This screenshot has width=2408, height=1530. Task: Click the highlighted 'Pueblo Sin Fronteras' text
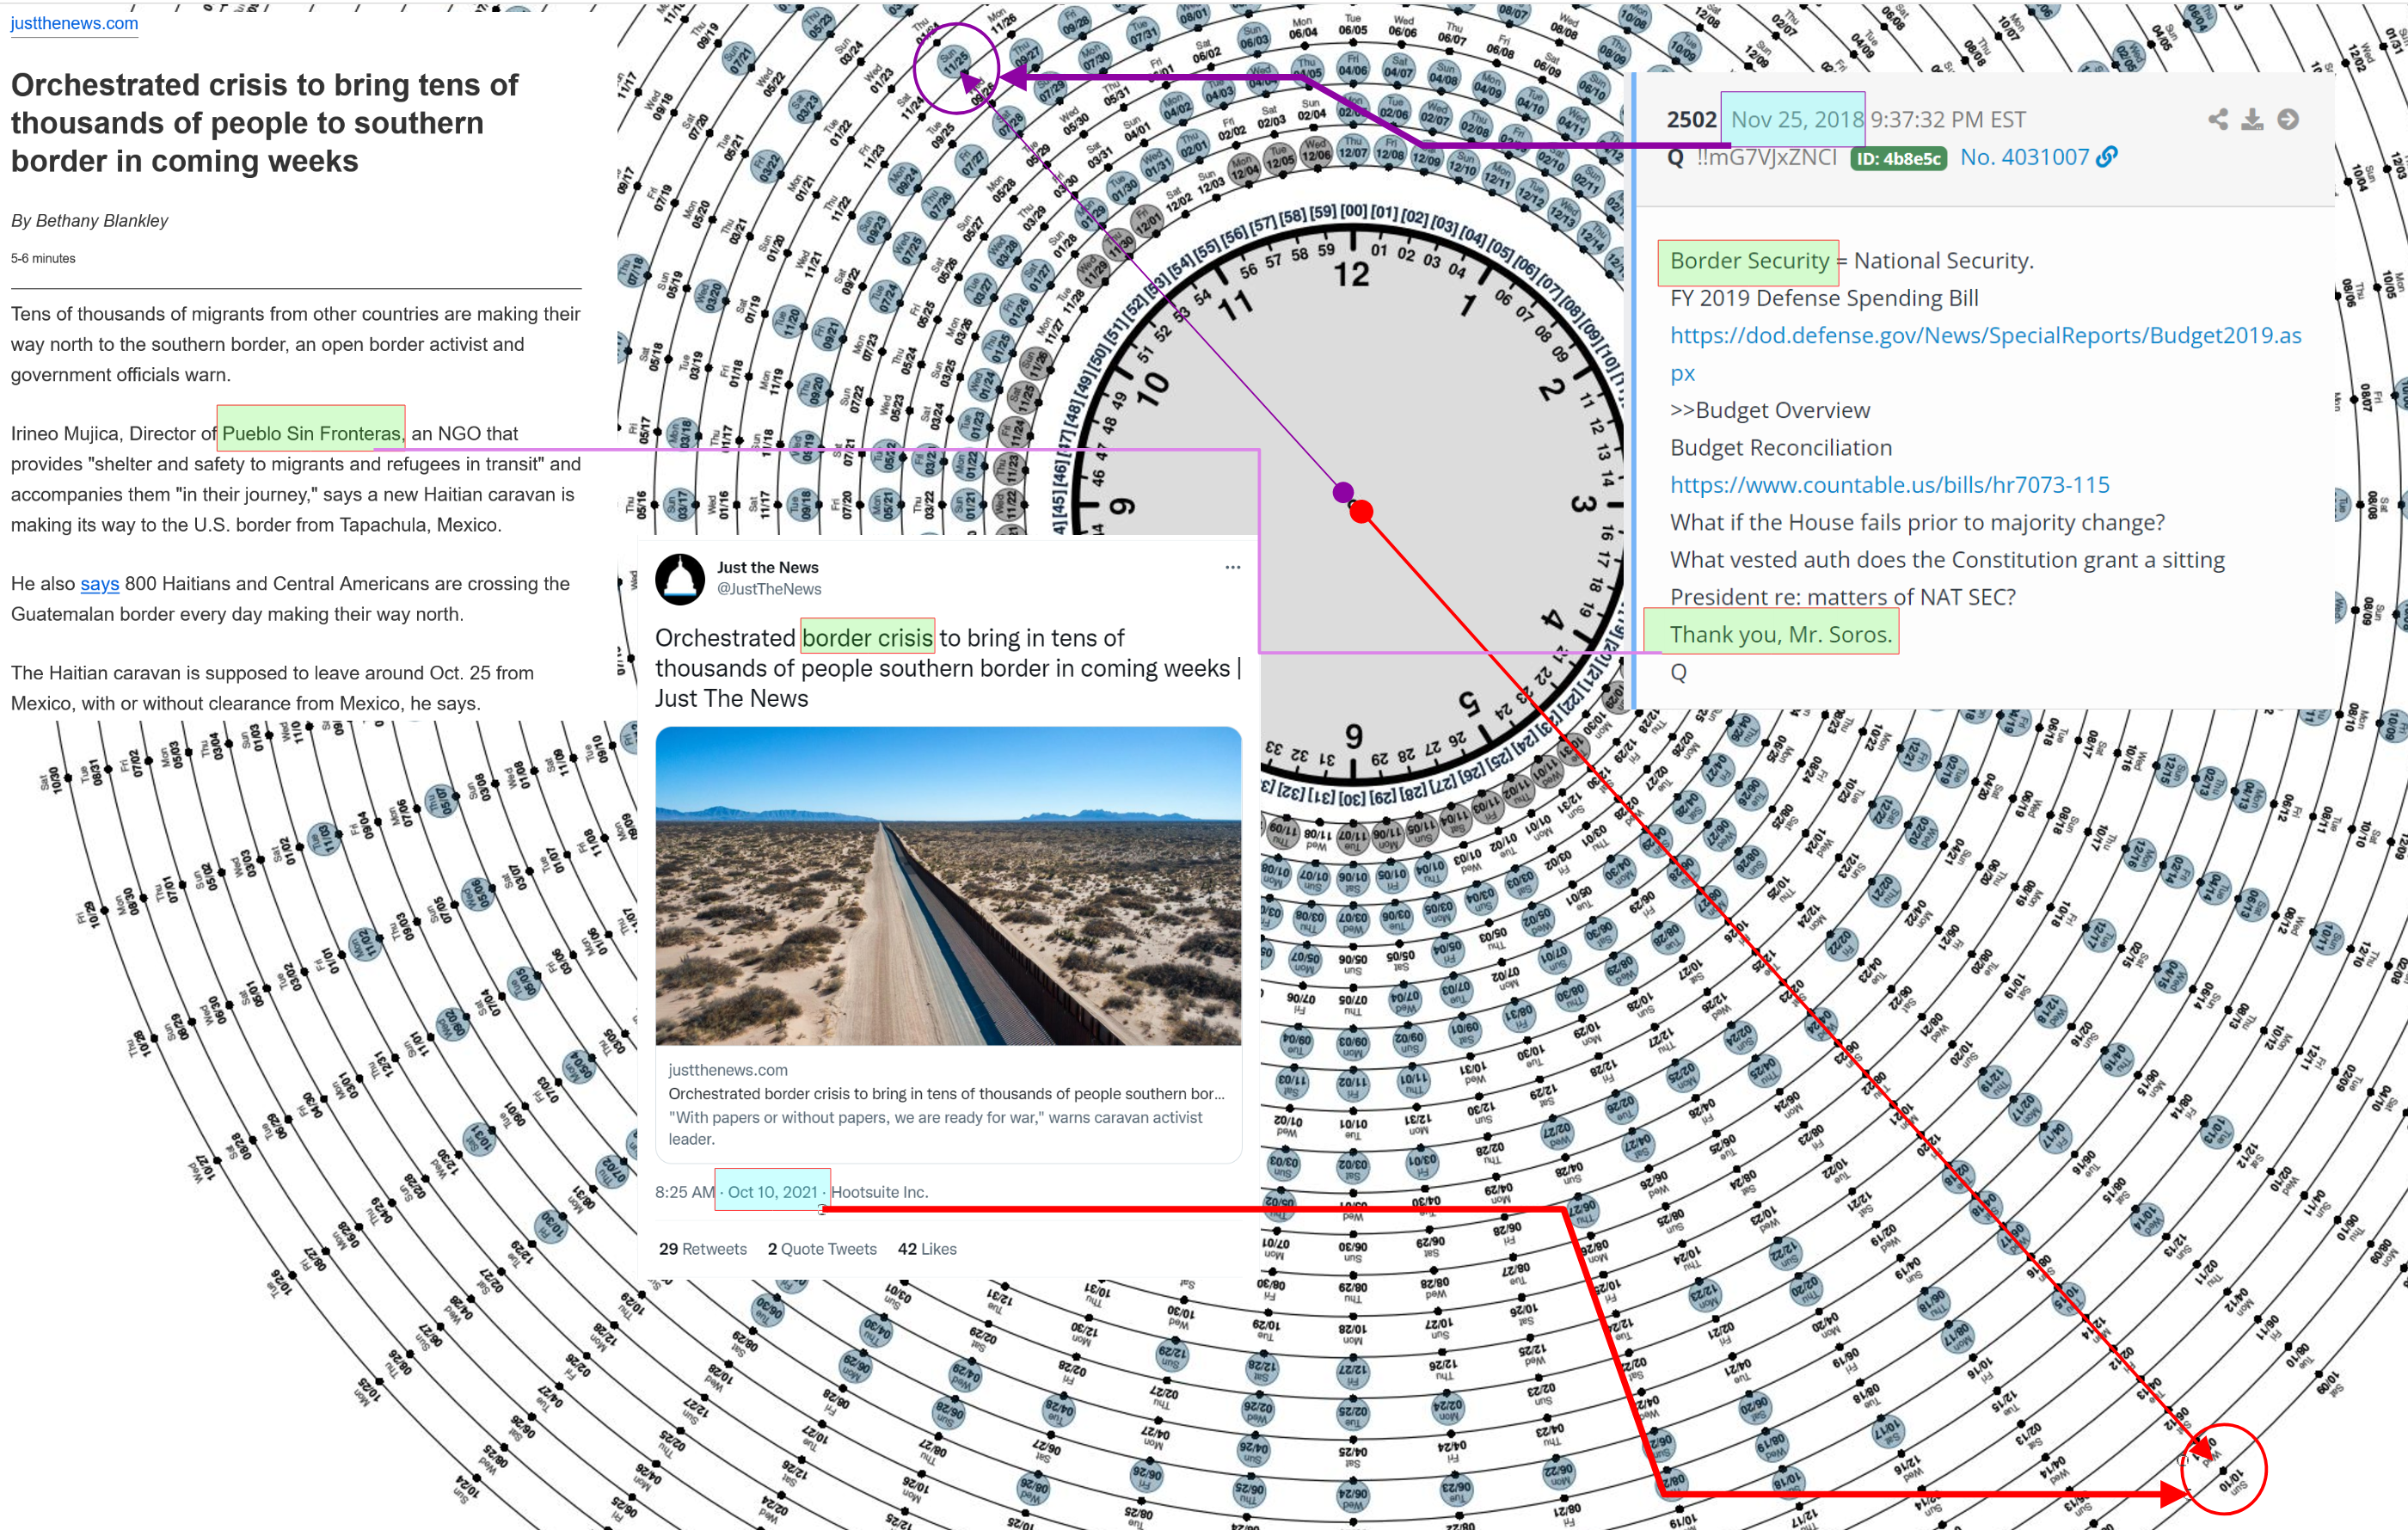(x=311, y=434)
